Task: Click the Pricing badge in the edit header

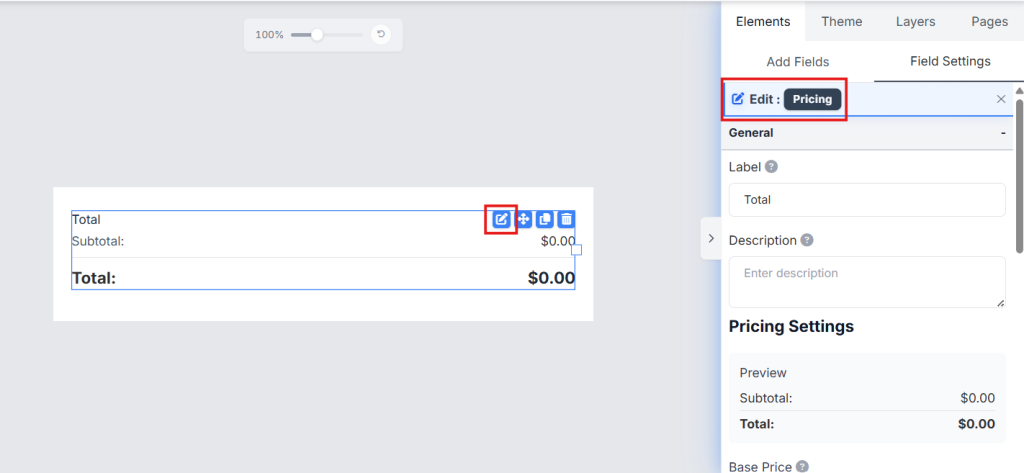Action: 812,99
